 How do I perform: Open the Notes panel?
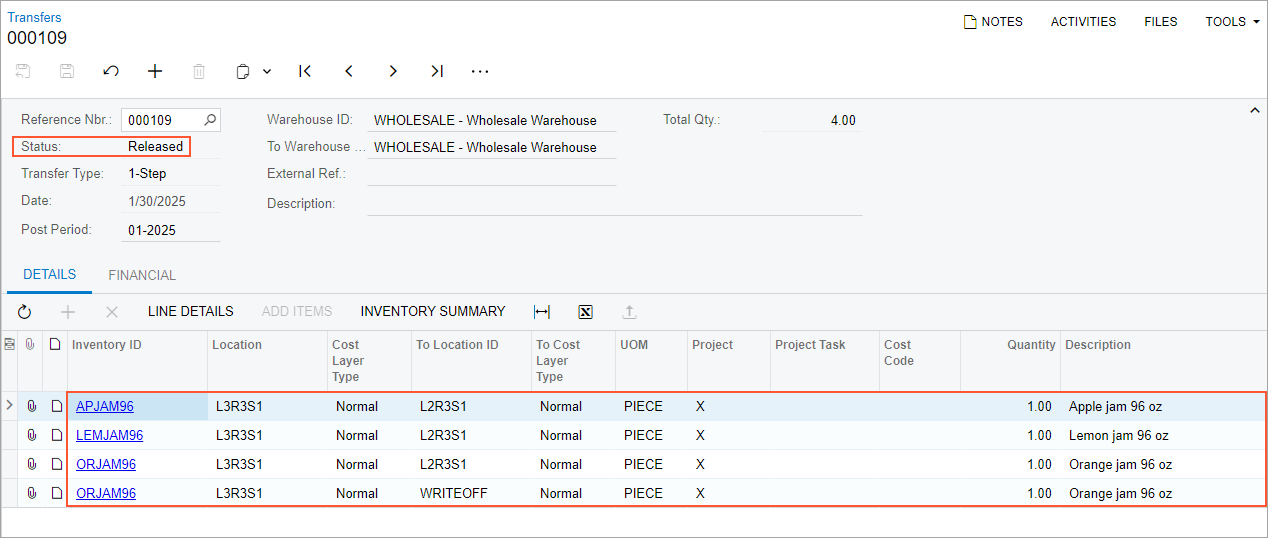point(993,22)
